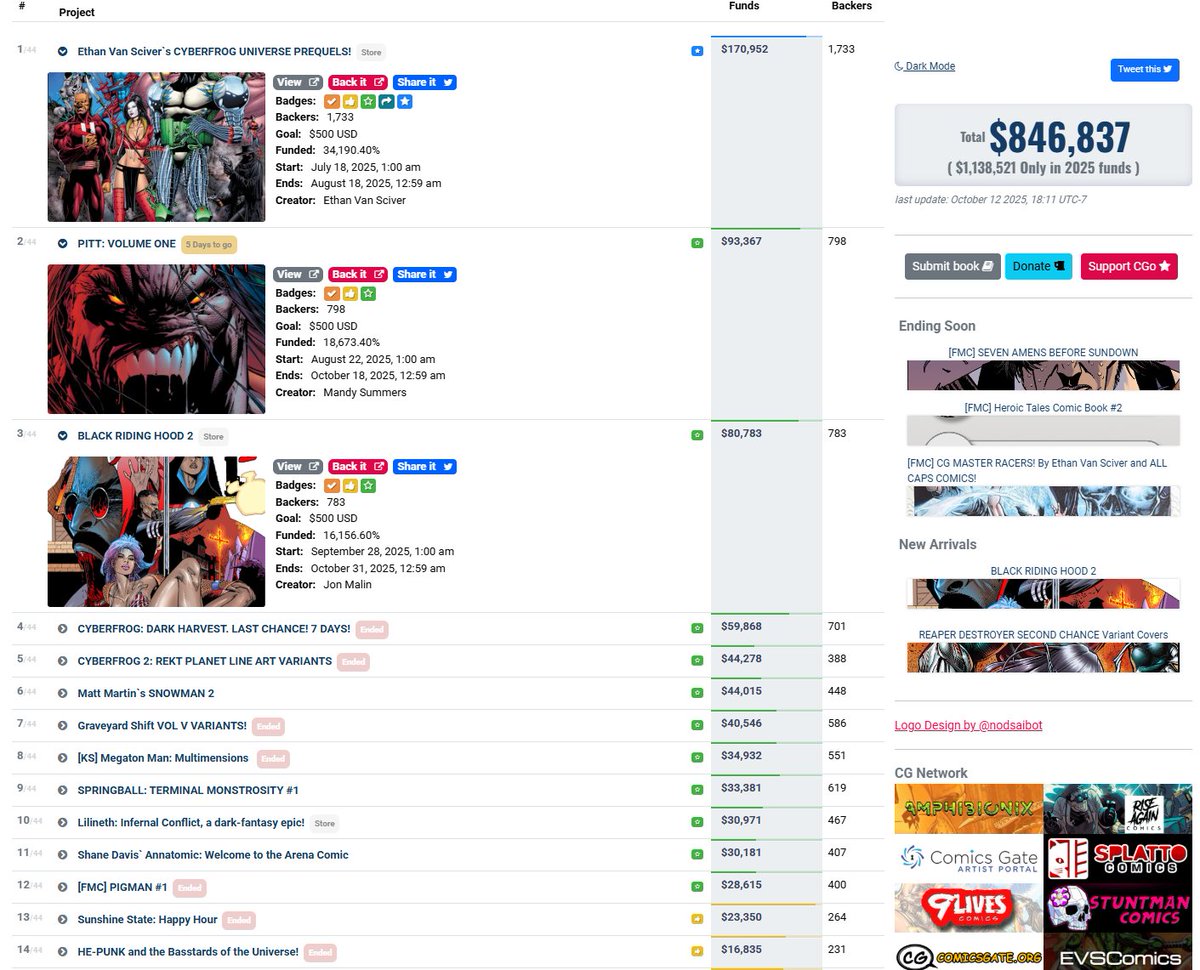Open SEVEN AMENS BEFORE SUNDOWN in Ending Soon
Image resolution: width=1200 pixels, height=970 pixels.
click(x=1043, y=353)
